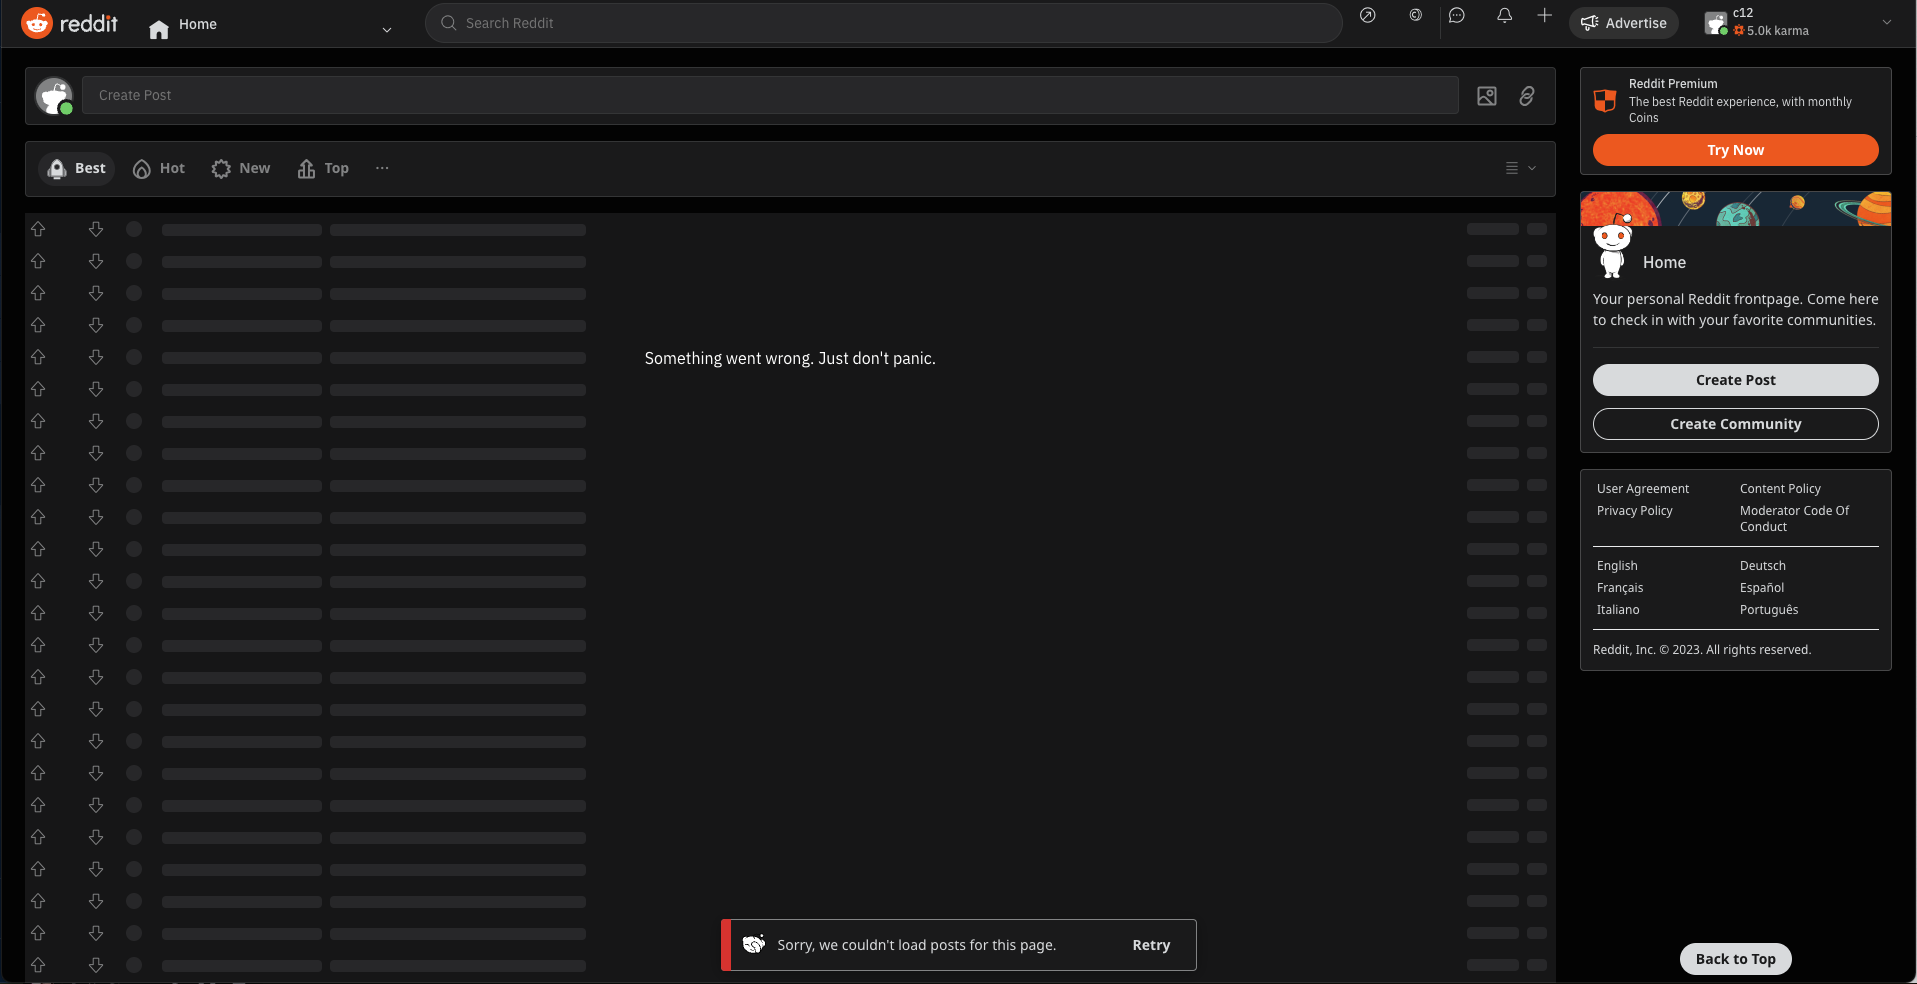1917x984 pixels.
Task: Open the notifications bell
Action: tap(1503, 16)
